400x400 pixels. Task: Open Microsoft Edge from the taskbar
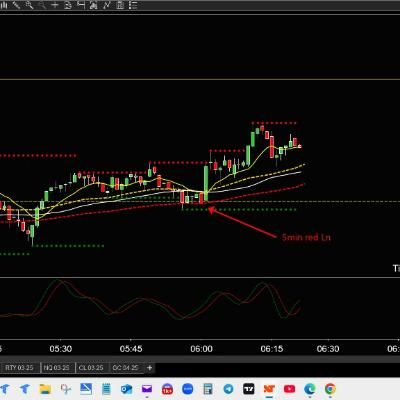click(310, 389)
